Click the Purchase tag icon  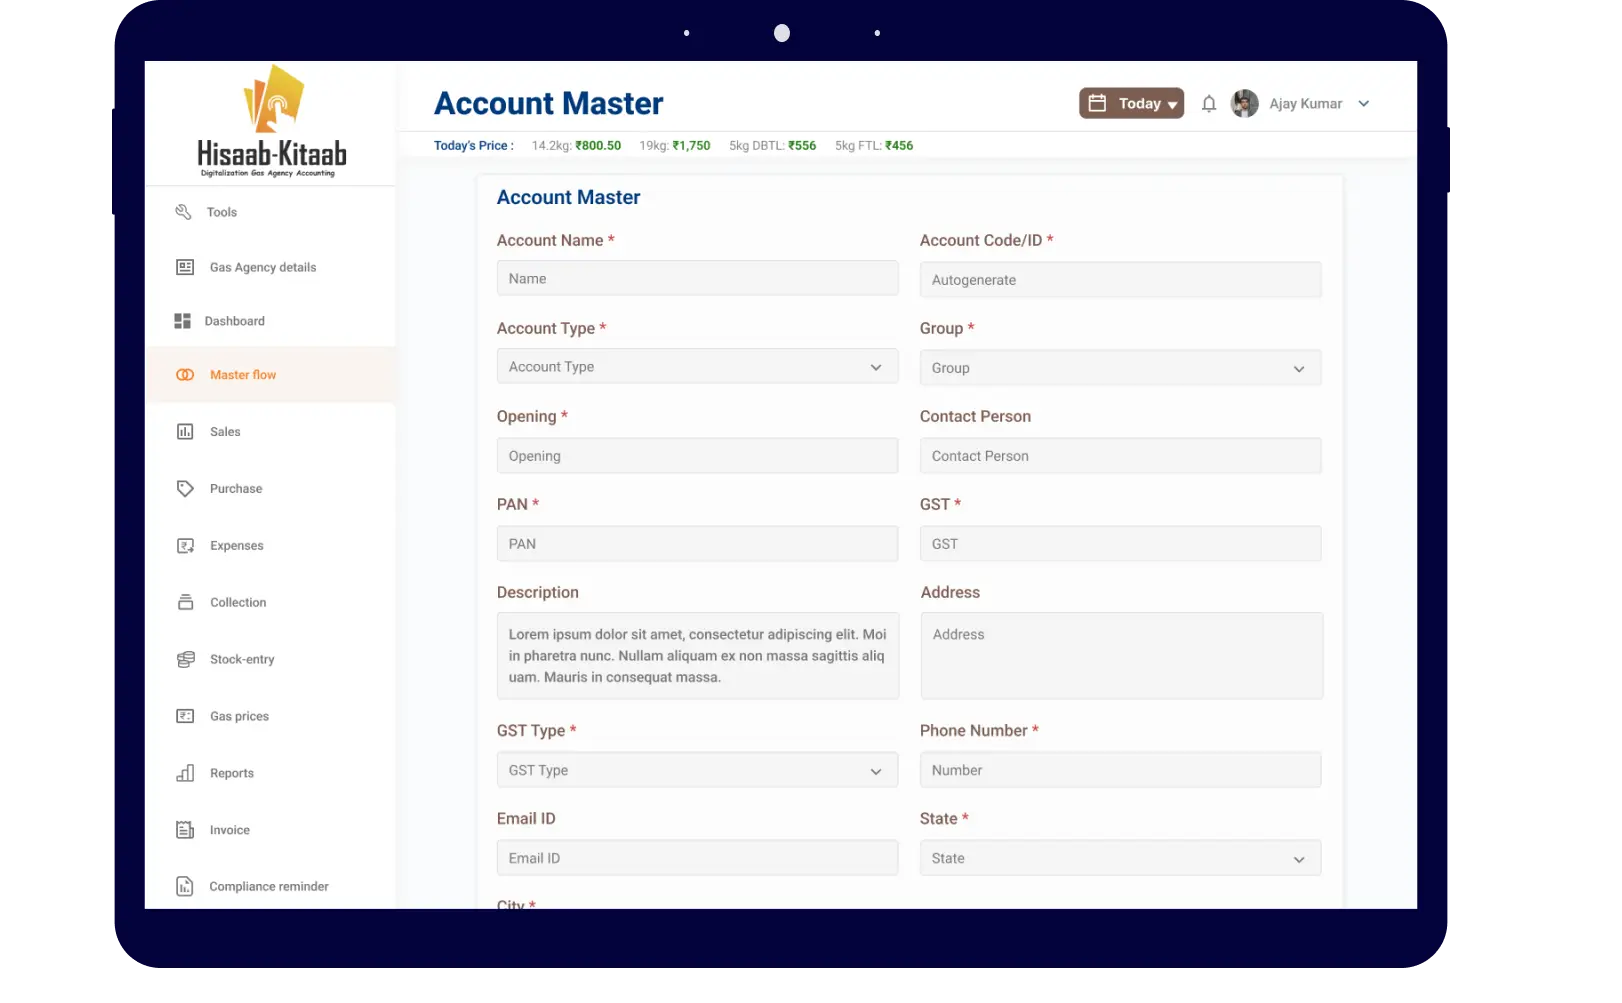coord(185,489)
